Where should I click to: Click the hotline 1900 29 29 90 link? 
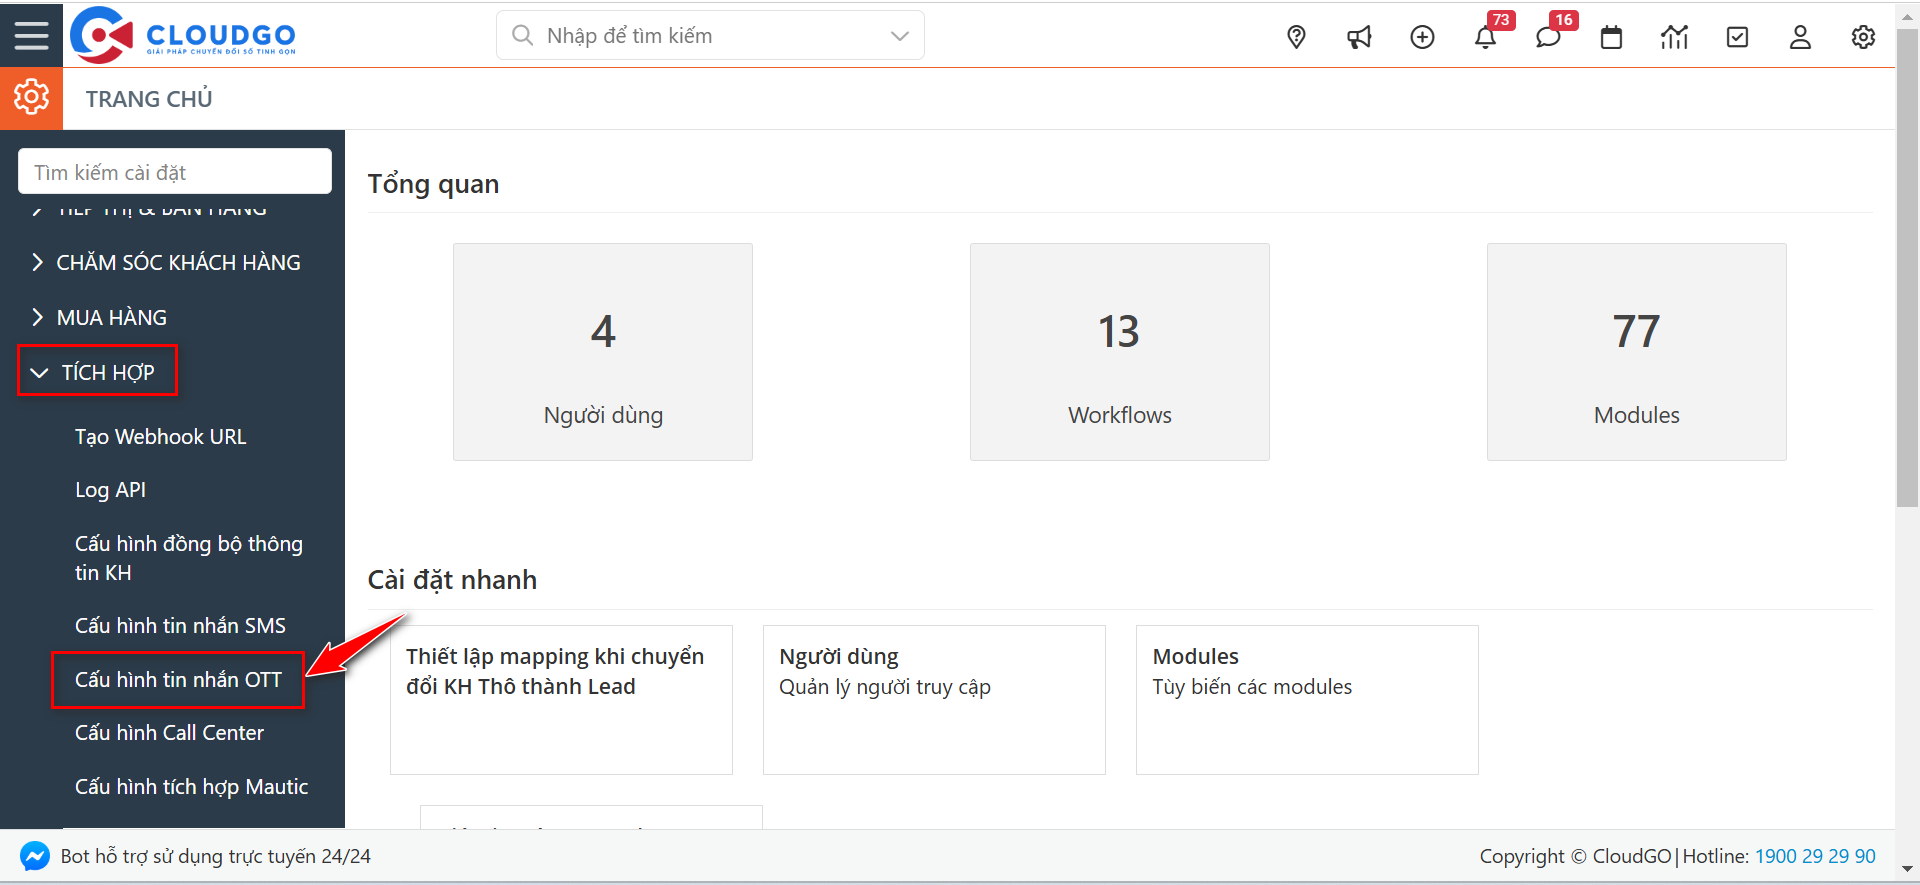coord(1815,856)
